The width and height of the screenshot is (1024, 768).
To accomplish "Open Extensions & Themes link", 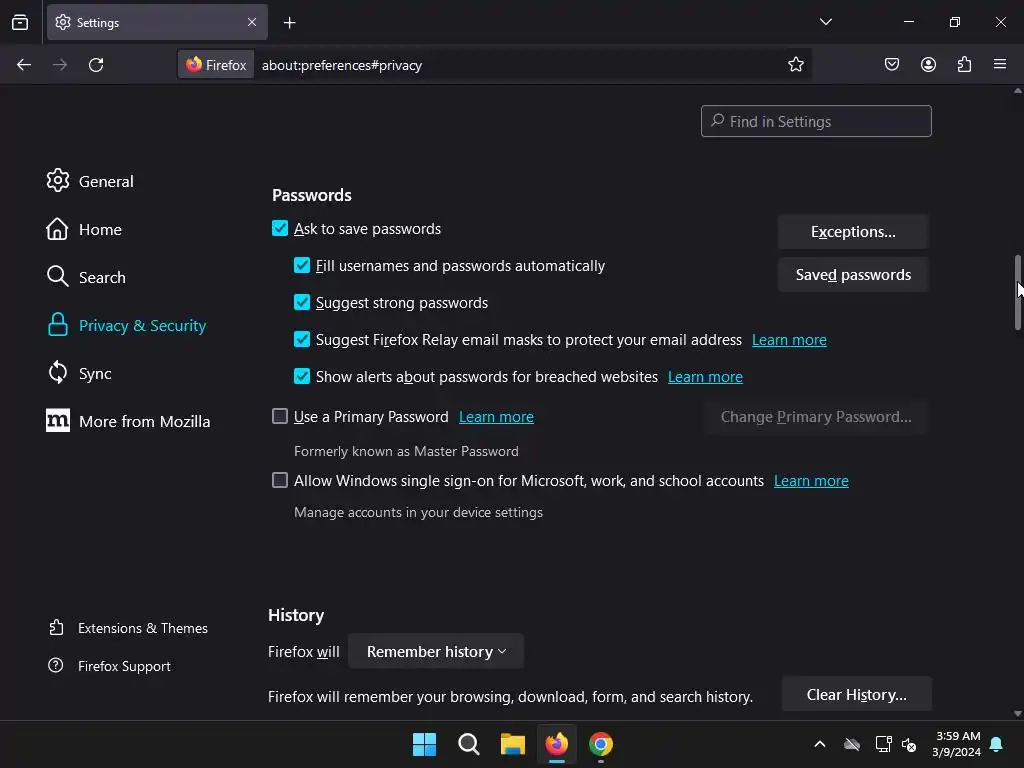I will click(129, 628).
